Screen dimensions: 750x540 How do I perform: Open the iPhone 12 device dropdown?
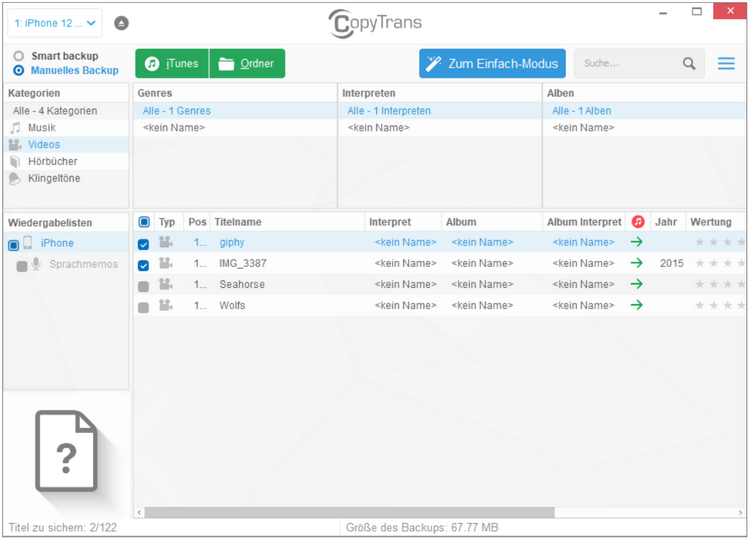click(55, 23)
